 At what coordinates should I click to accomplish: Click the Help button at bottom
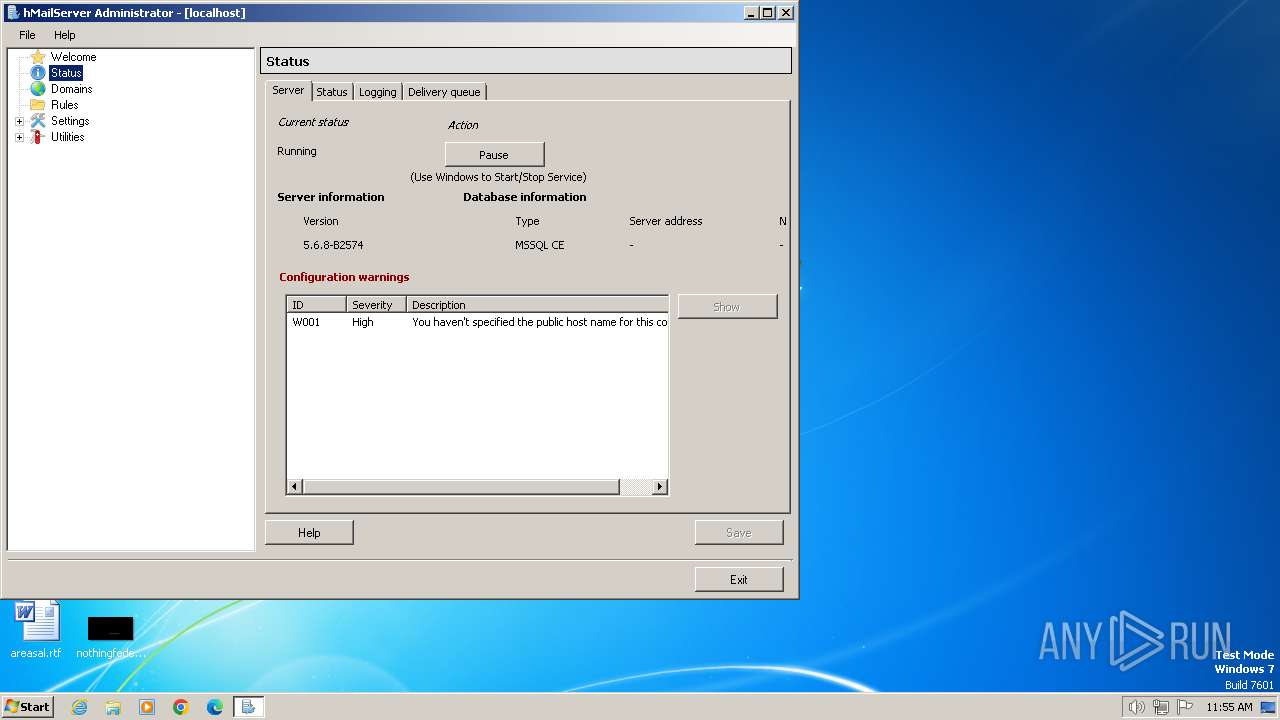pyautogui.click(x=309, y=533)
